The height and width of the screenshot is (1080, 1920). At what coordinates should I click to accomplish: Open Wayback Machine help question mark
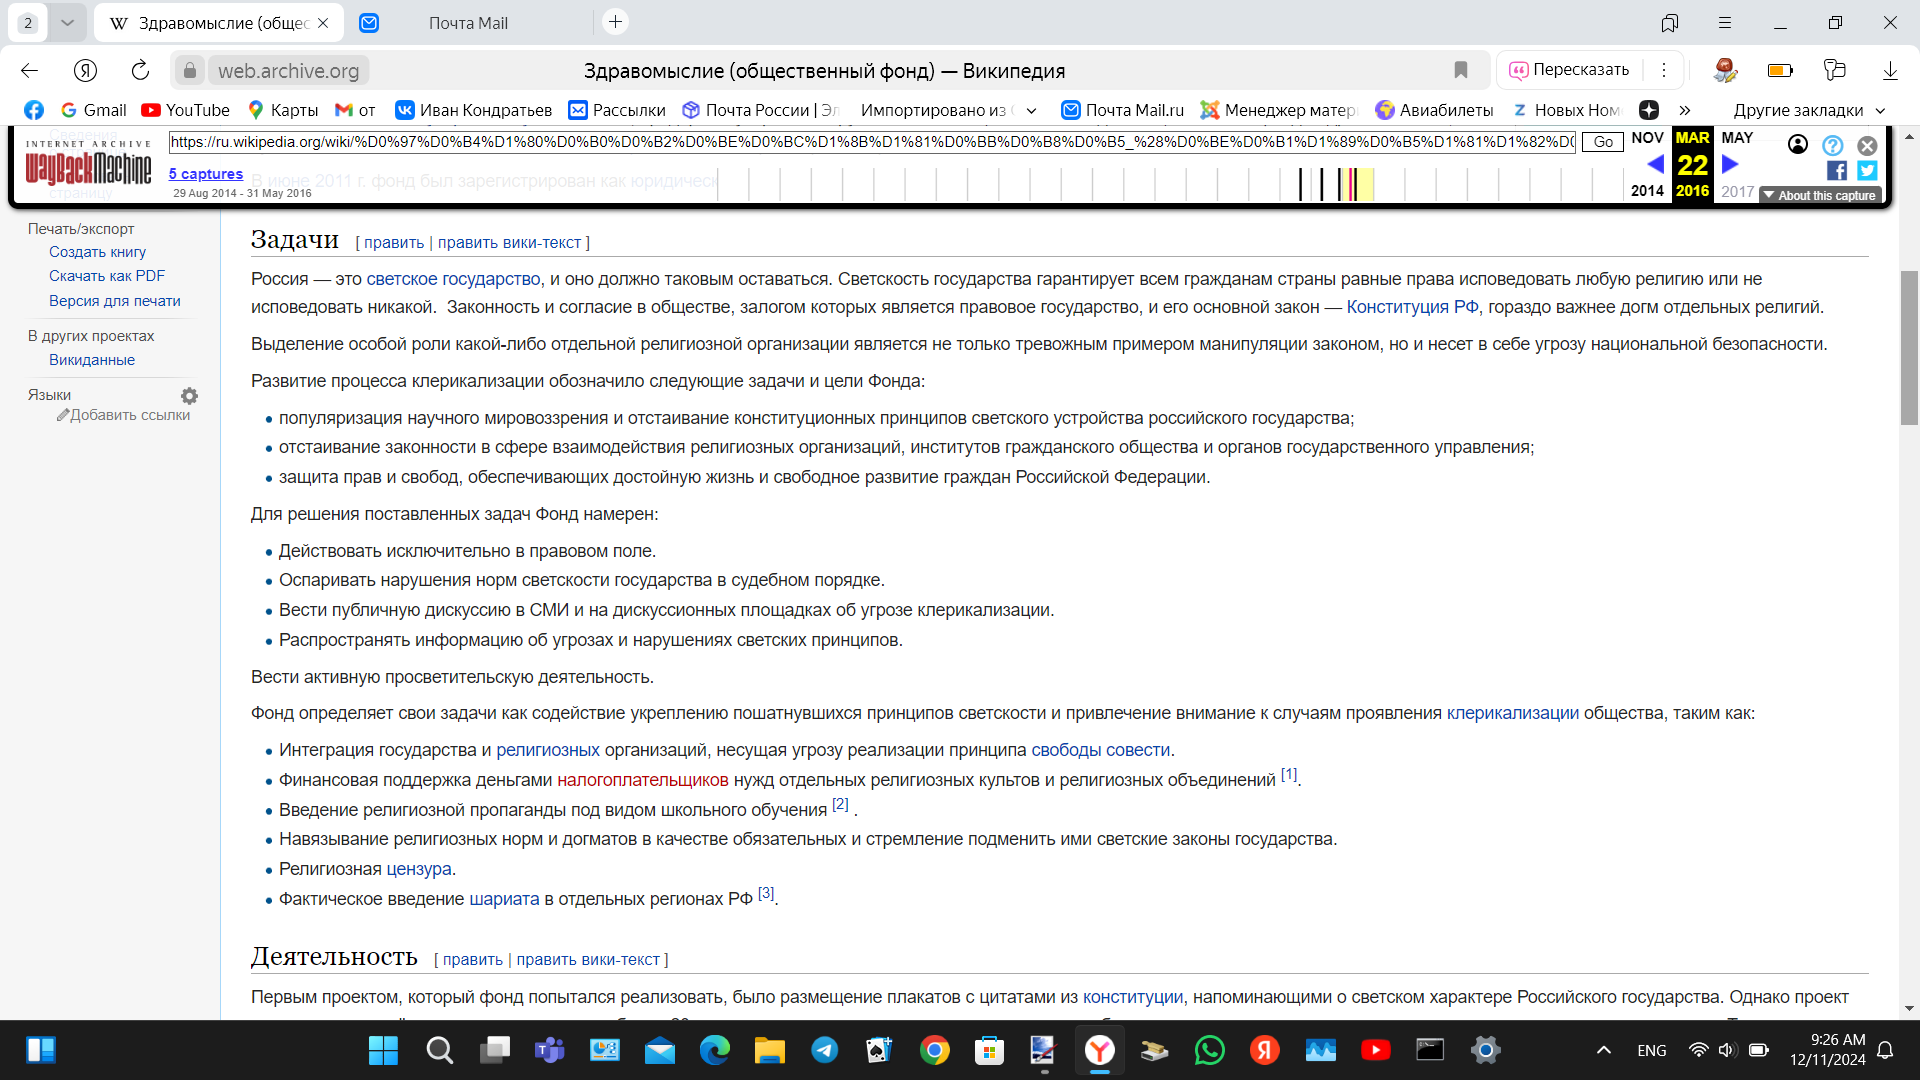pyautogui.click(x=1832, y=145)
